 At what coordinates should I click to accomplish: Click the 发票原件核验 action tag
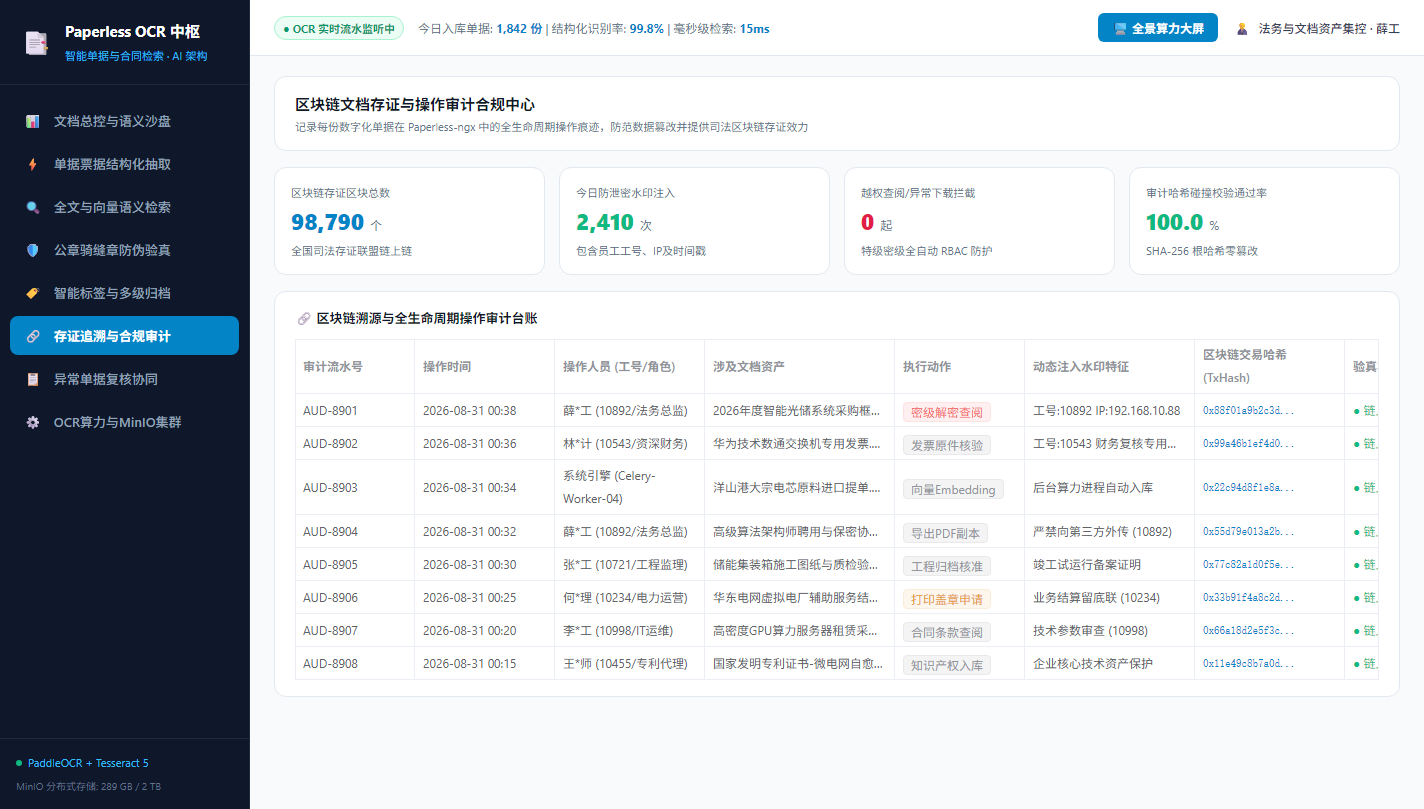[x=946, y=445]
